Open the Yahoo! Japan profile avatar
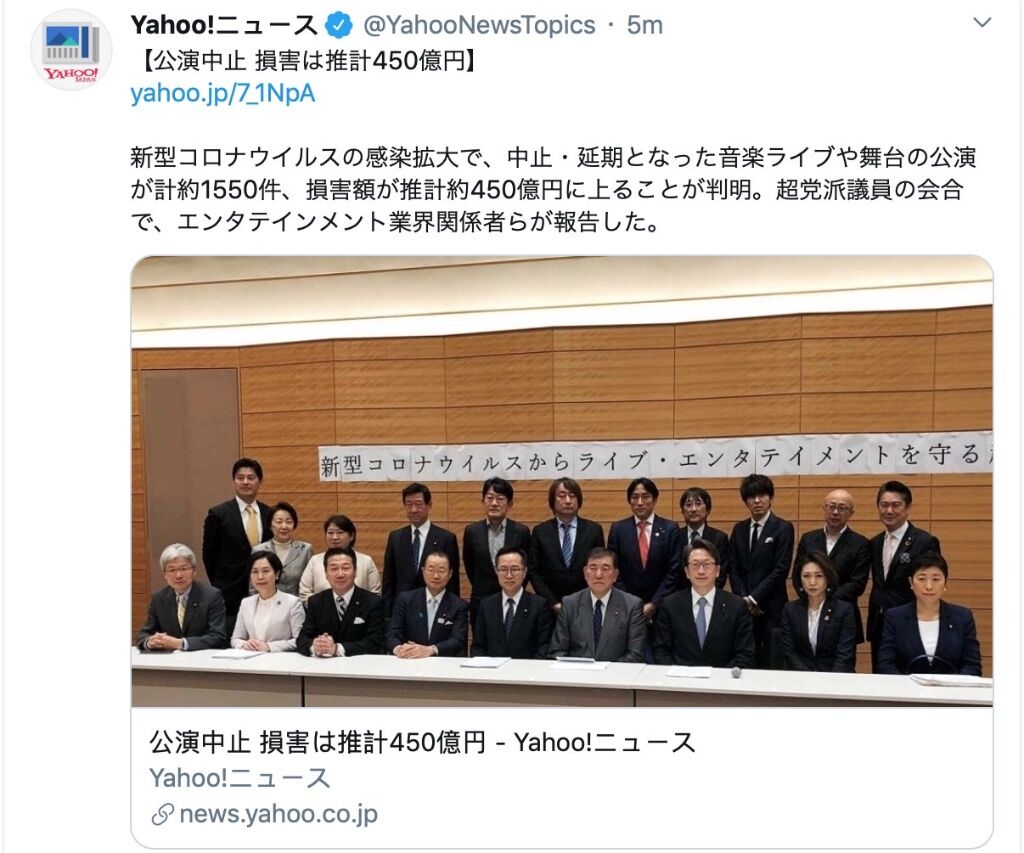 tap(71, 50)
